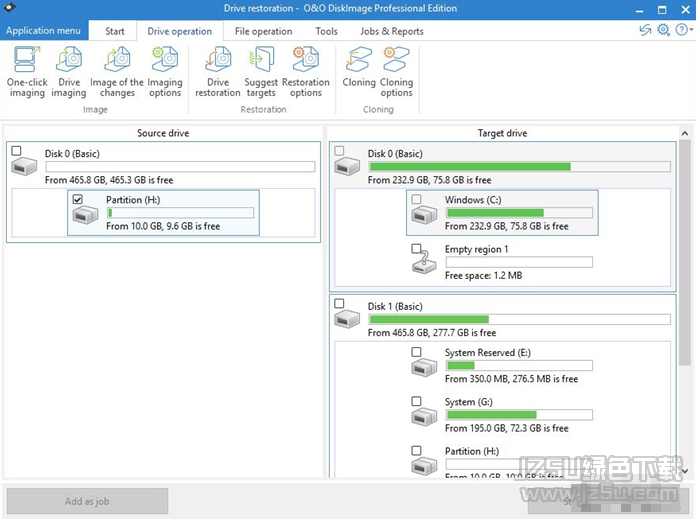Check target Partition (H:) checkbox
This screenshot has height=520, width=696.
(416, 451)
